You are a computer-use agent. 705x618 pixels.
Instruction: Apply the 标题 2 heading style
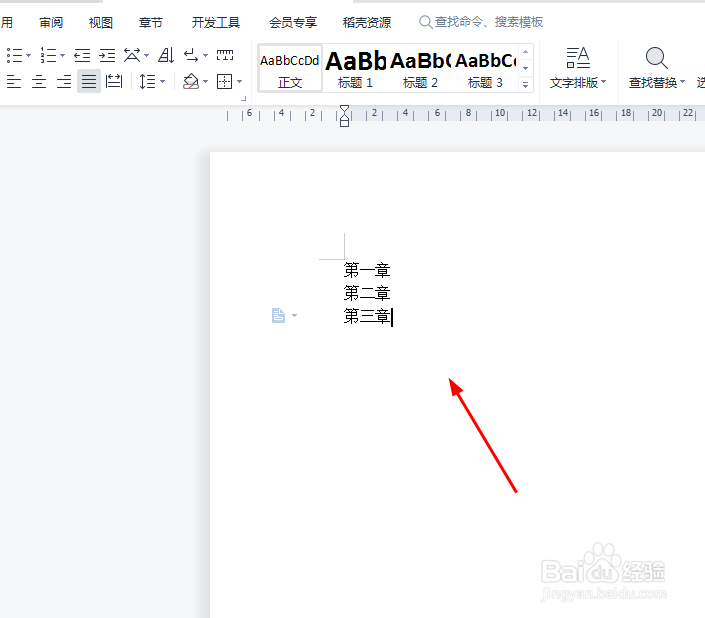(420, 69)
